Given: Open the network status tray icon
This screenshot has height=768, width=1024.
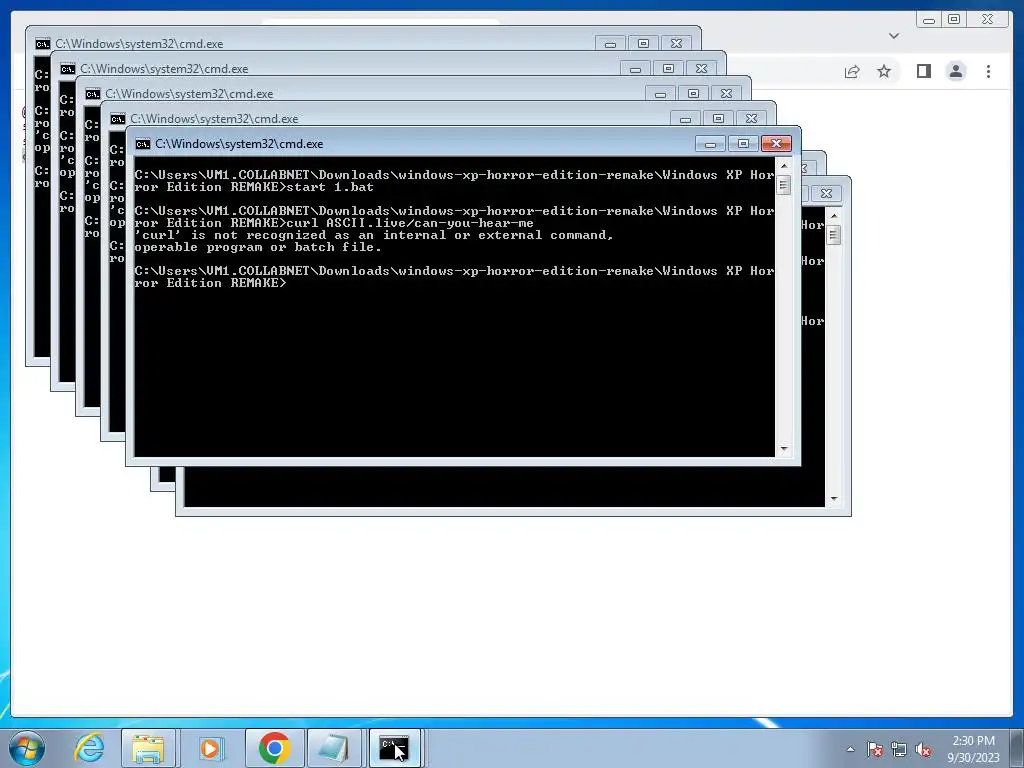Looking at the screenshot, I should coord(899,749).
